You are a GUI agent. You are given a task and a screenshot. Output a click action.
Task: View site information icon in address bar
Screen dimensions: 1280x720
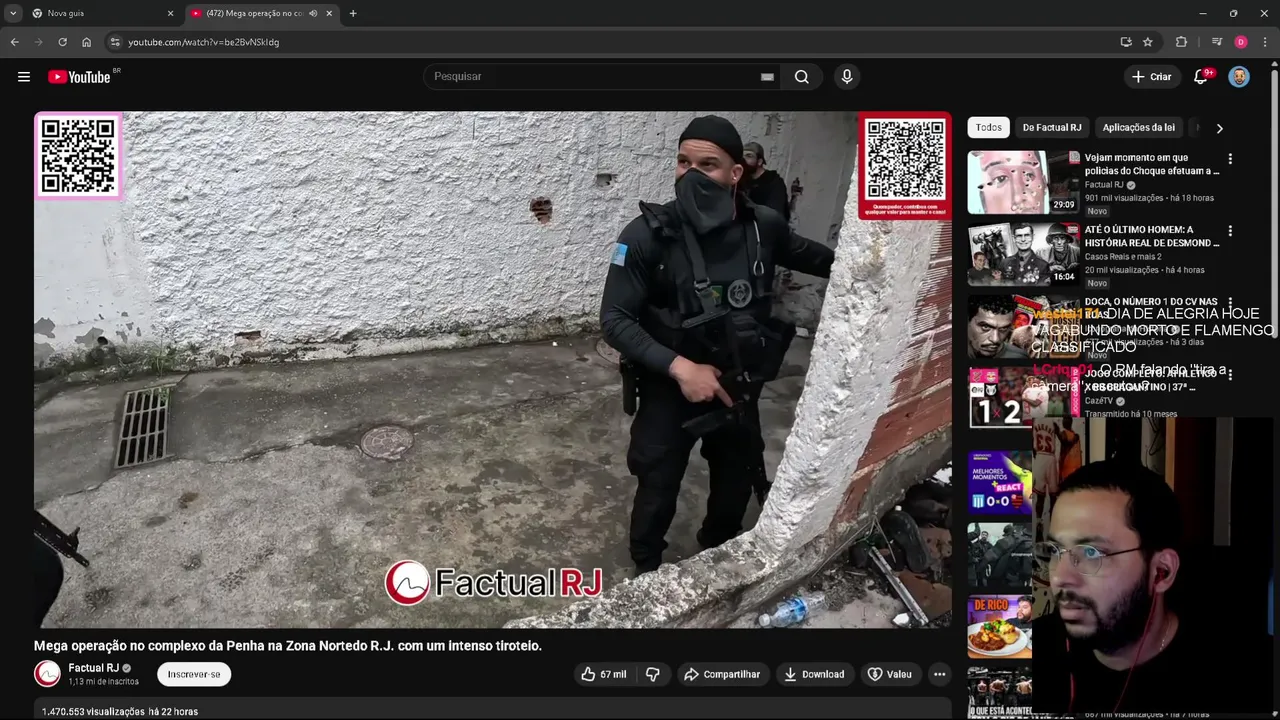115,42
